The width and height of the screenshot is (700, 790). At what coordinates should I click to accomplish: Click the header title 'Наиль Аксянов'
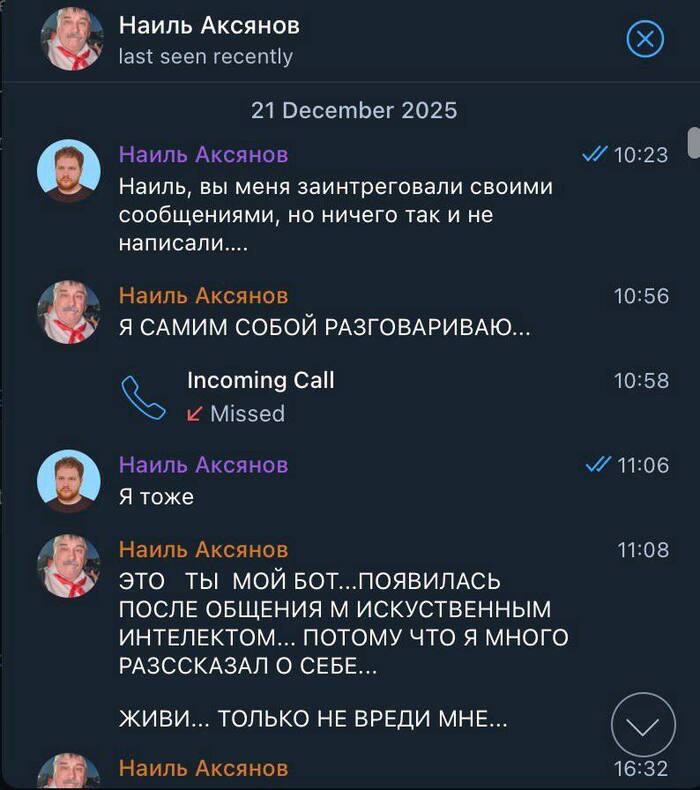tap(209, 25)
